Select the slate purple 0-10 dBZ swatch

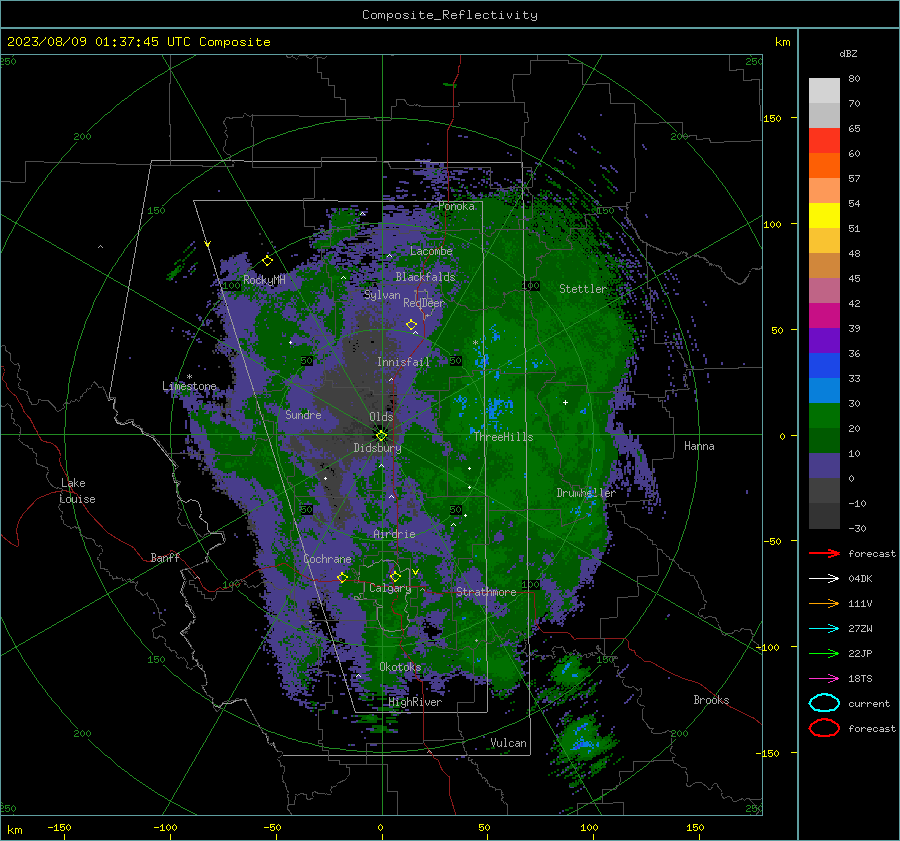tap(824, 465)
